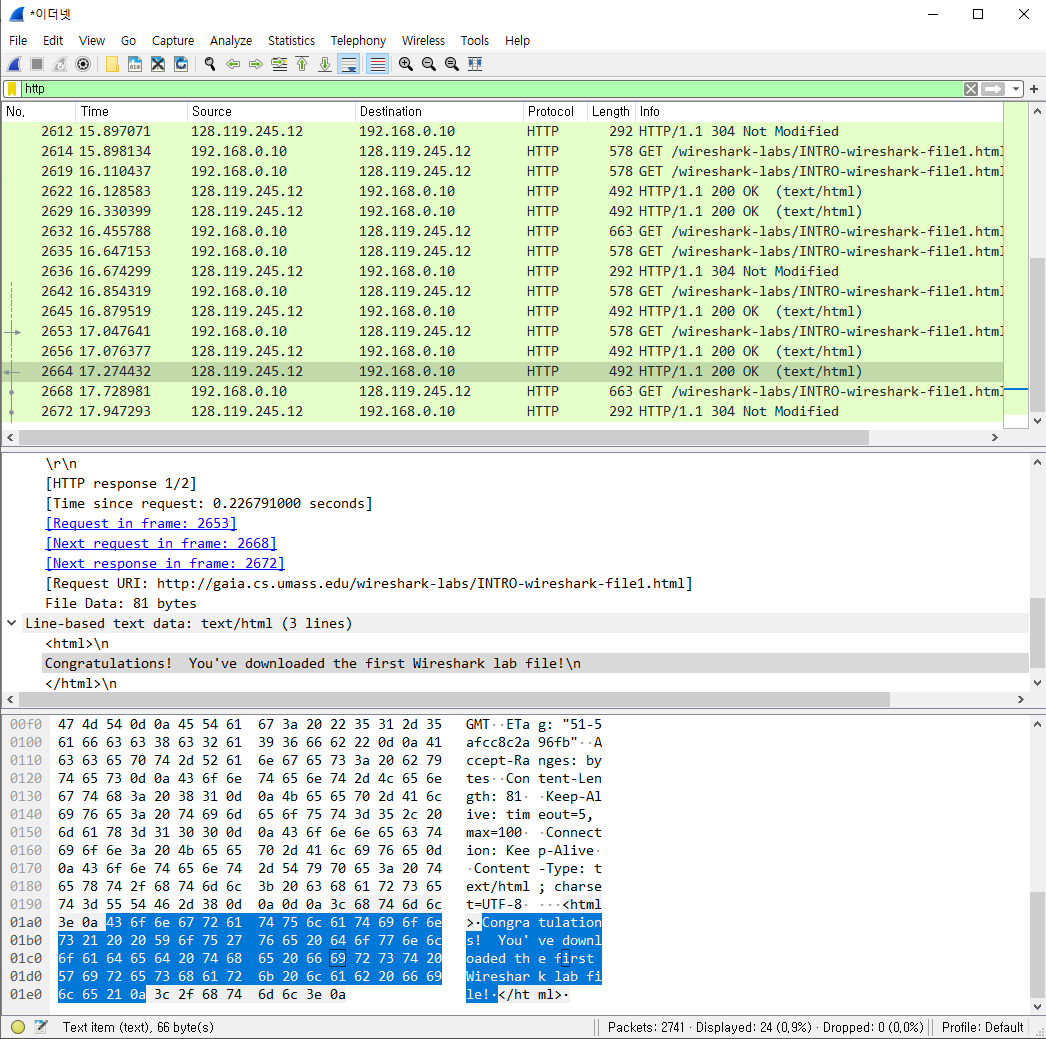Click packet list horizontal scrollbar

click(x=444, y=437)
